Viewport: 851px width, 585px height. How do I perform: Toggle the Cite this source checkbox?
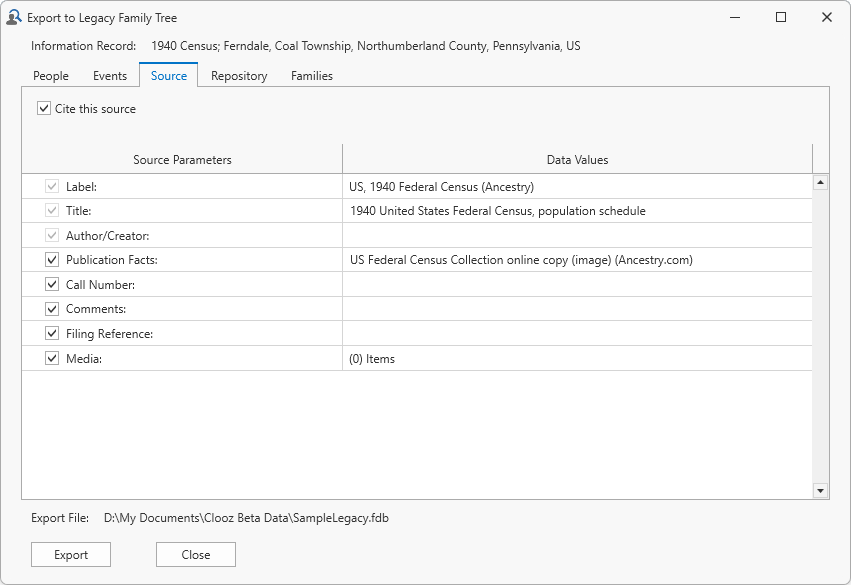coord(44,109)
